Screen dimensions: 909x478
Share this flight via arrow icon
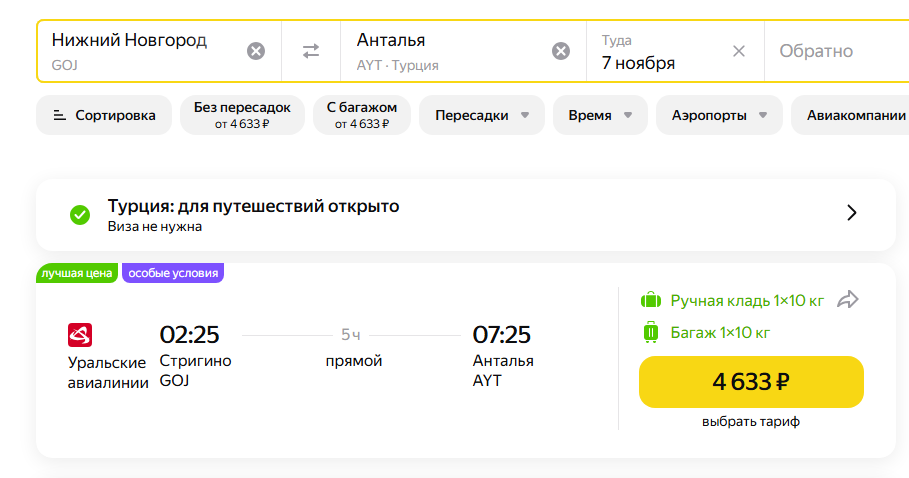pyautogui.click(x=848, y=299)
